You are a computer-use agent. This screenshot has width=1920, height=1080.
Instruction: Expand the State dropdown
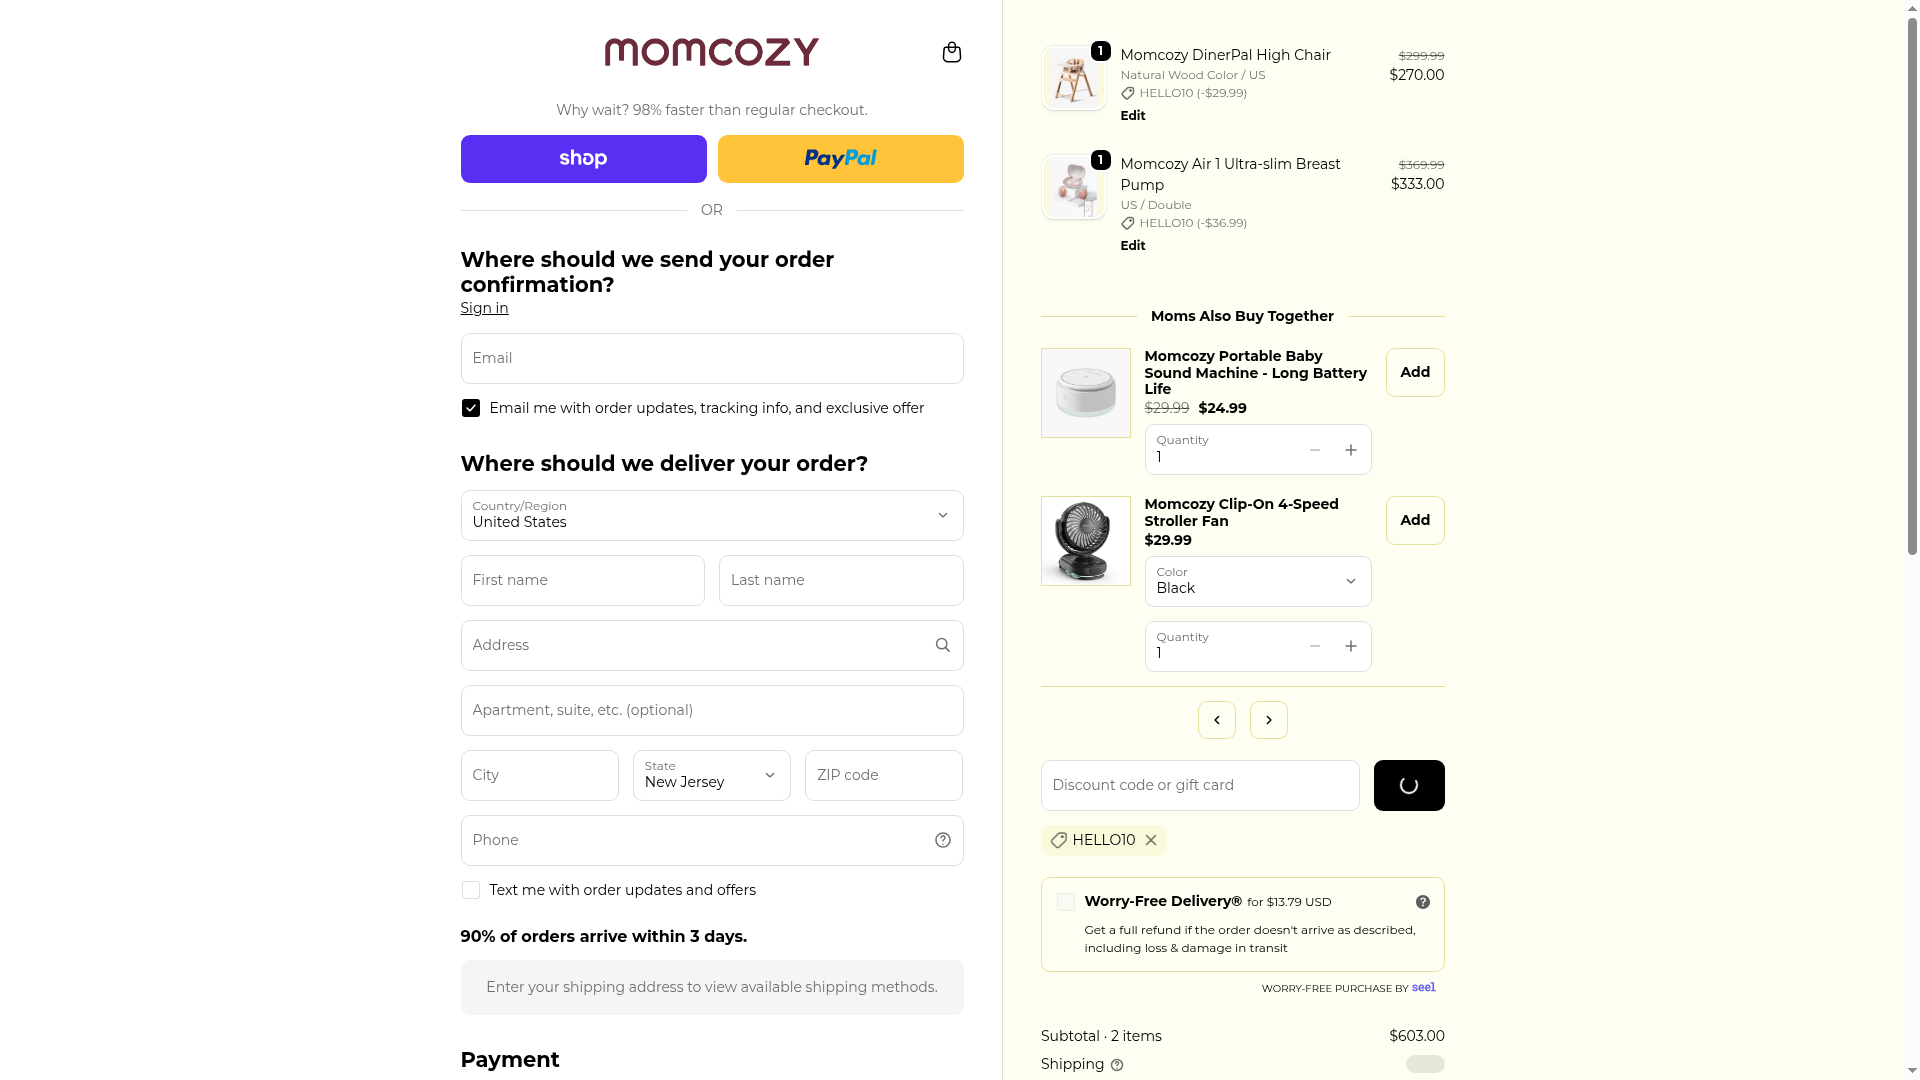coord(711,775)
